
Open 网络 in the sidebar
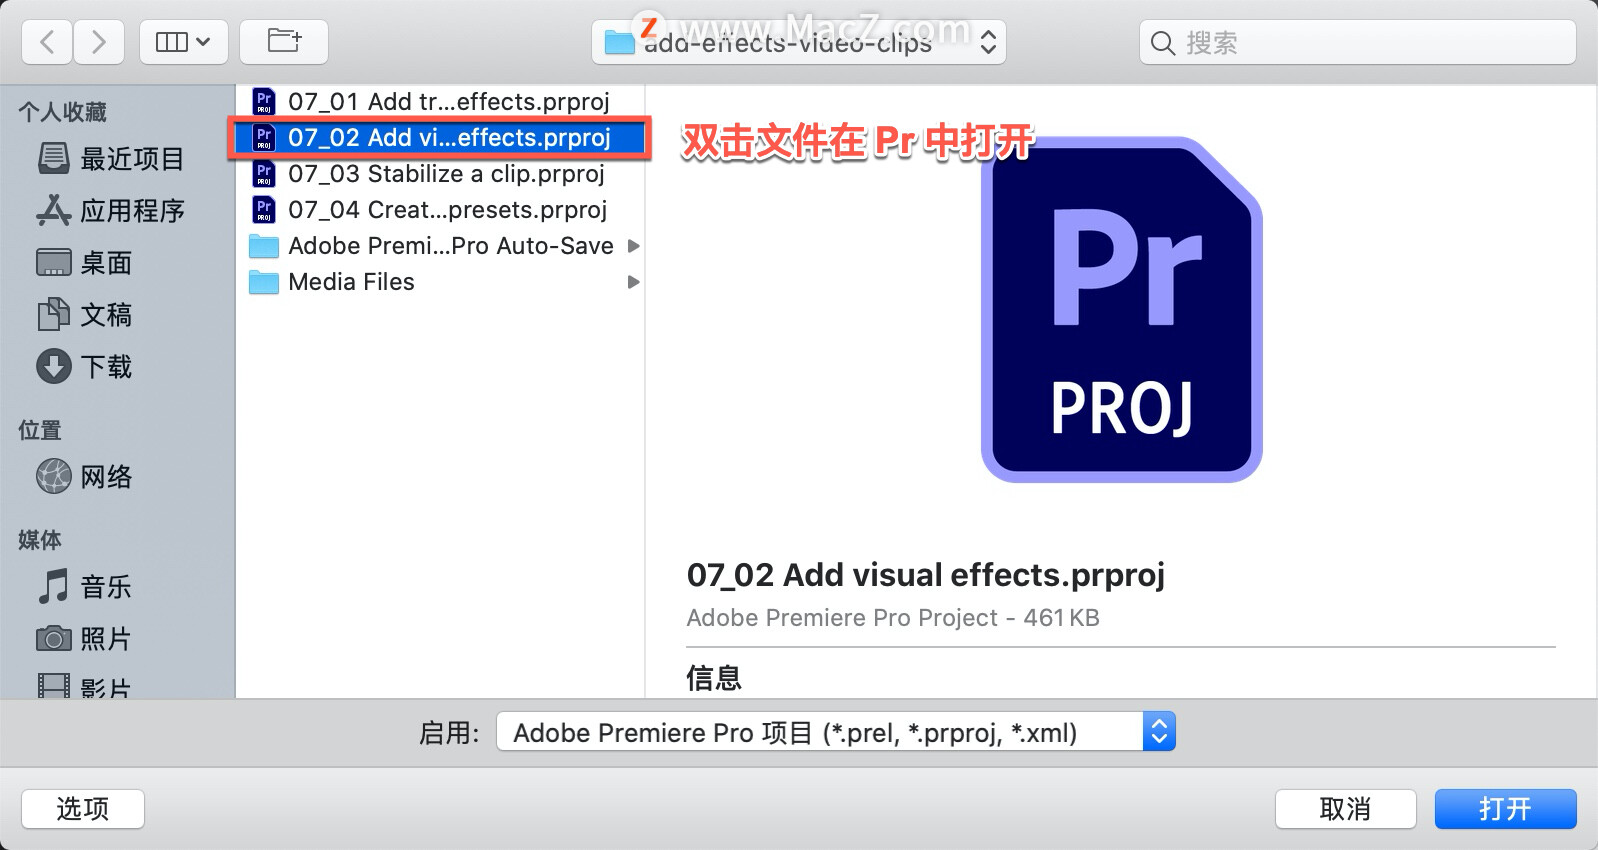click(84, 477)
